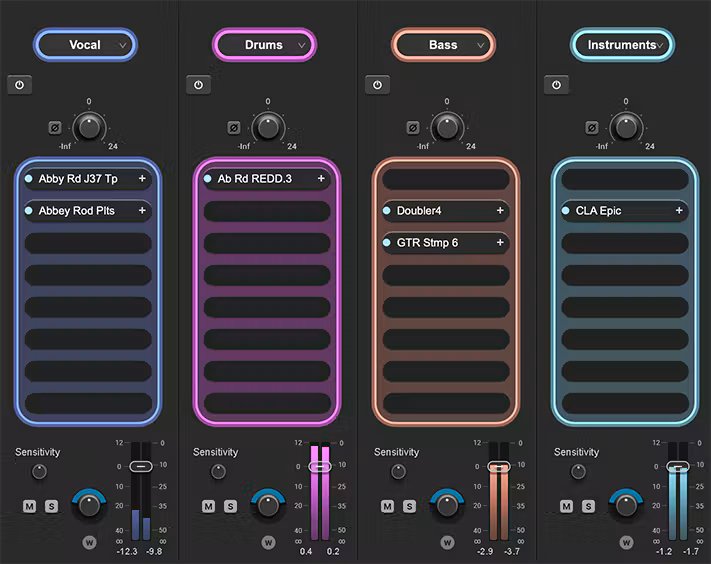Click the Bass input gain knob
This screenshot has width=711, height=564.
(x=447, y=127)
